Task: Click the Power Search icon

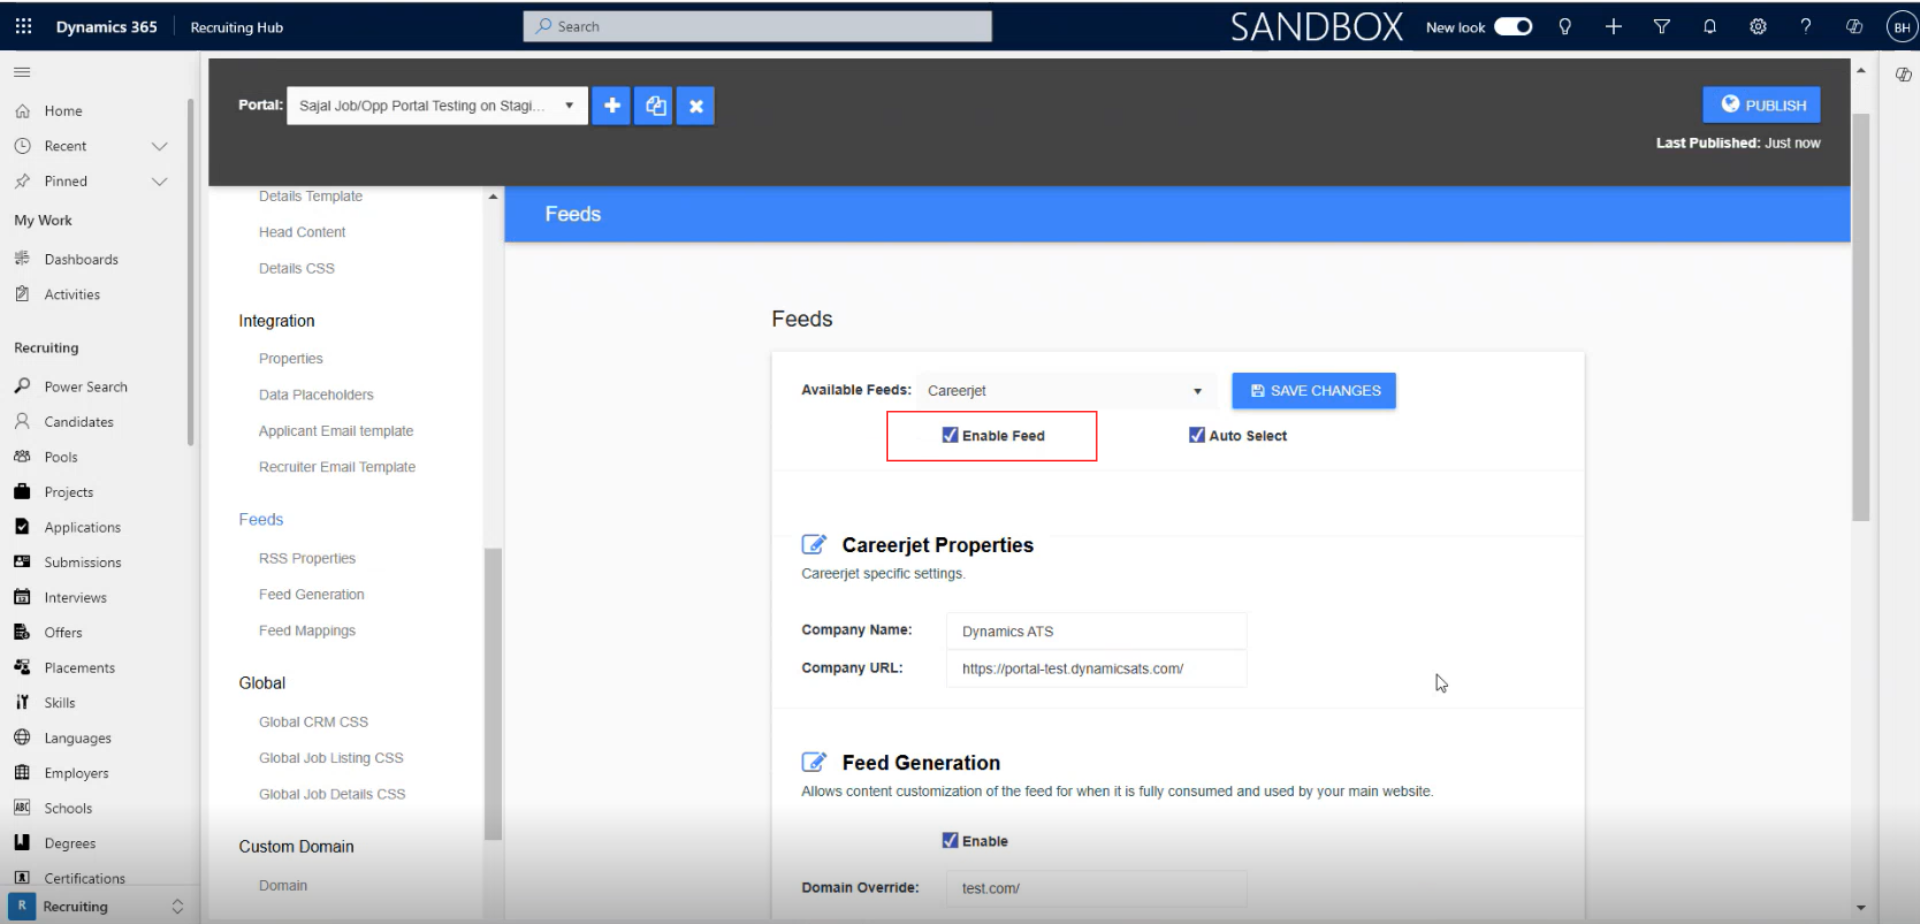Action: pos(22,386)
